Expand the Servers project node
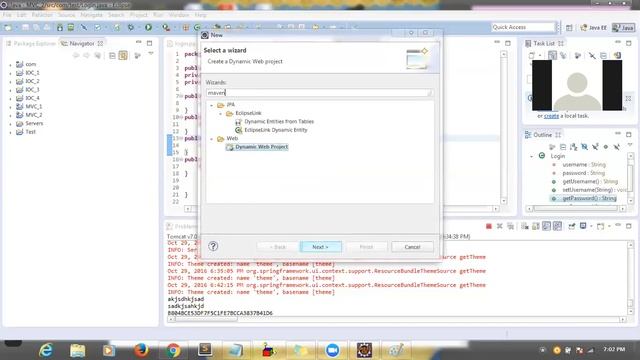The width and height of the screenshot is (640, 360). [10, 124]
